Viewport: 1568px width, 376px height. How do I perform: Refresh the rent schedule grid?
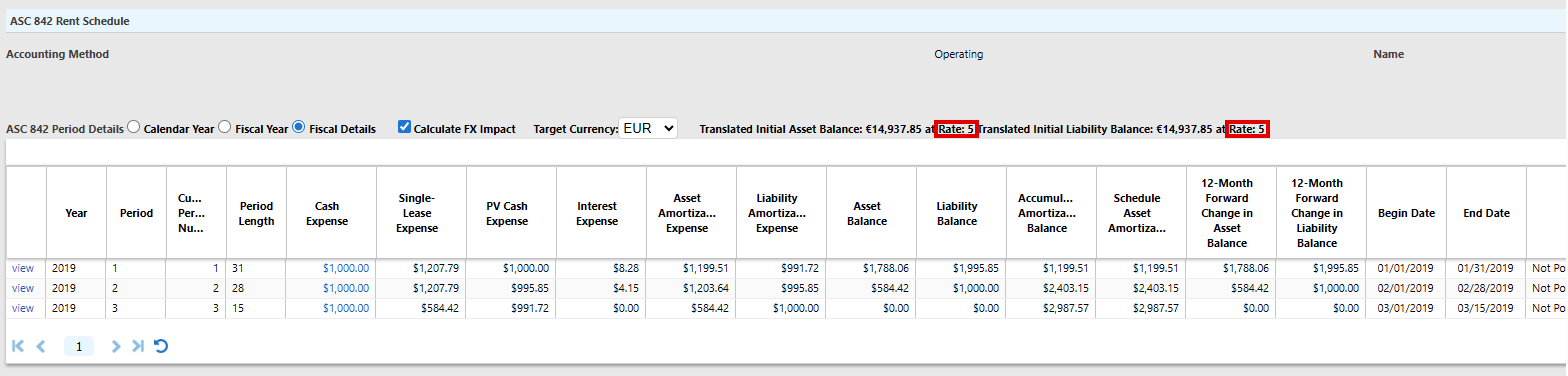(160, 346)
